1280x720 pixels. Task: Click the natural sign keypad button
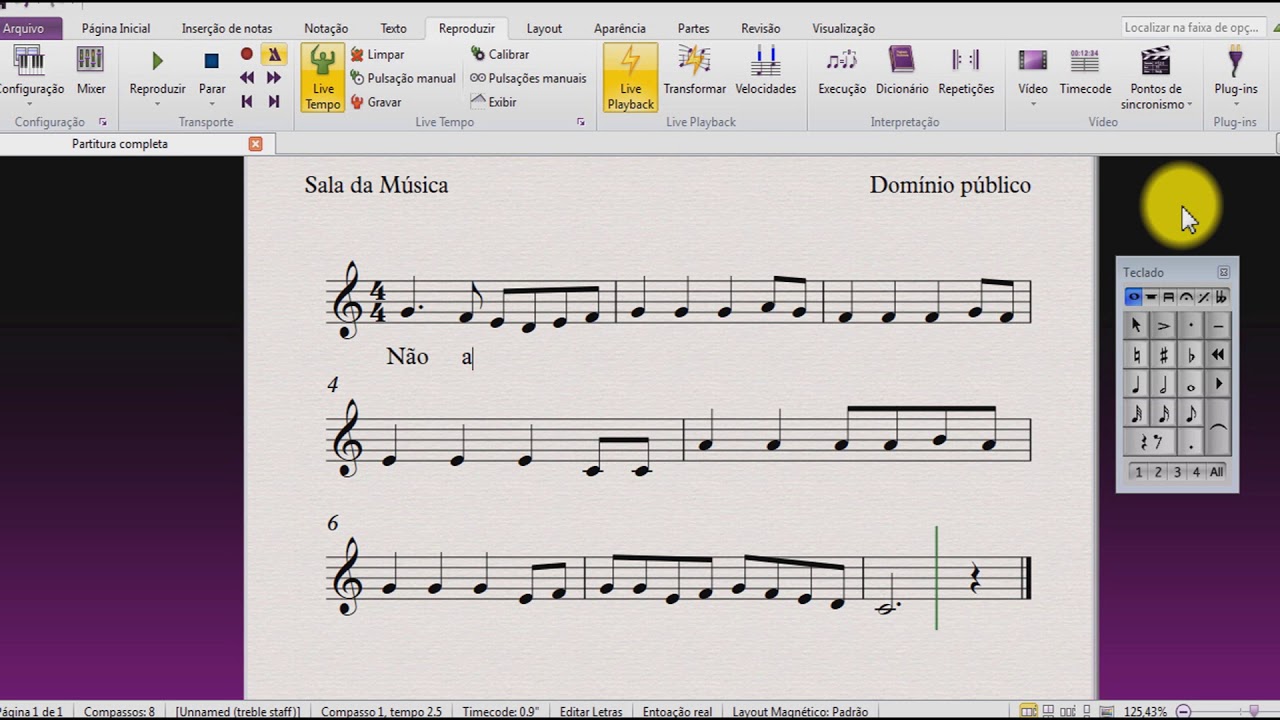click(x=1136, y=354)
